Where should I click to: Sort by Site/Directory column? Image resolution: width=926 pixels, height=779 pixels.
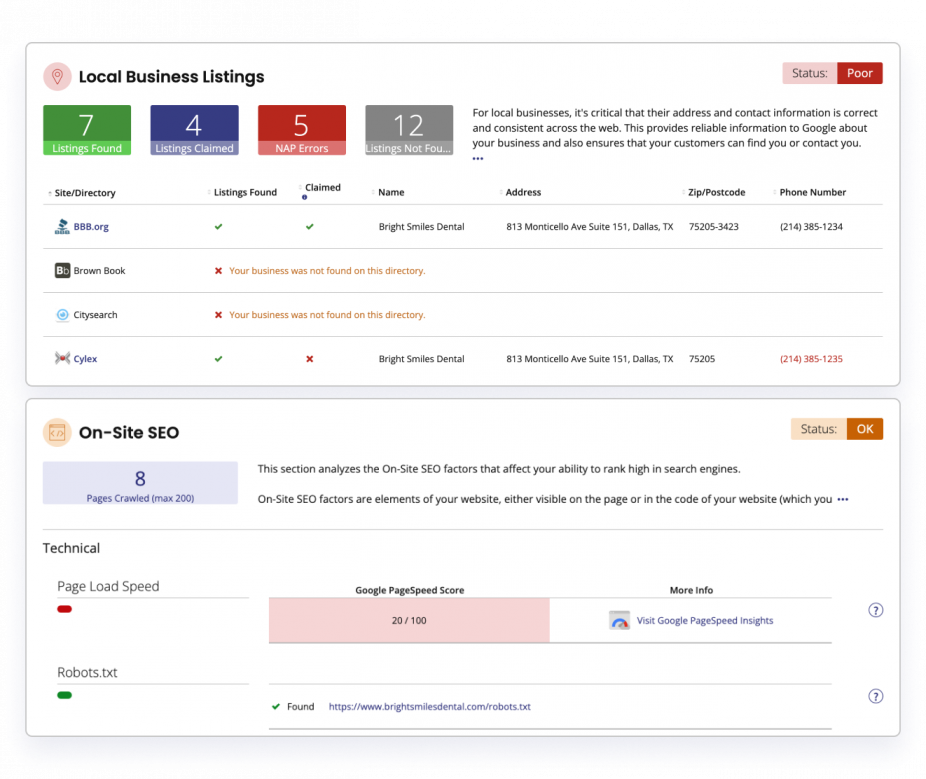click(84, 193)
